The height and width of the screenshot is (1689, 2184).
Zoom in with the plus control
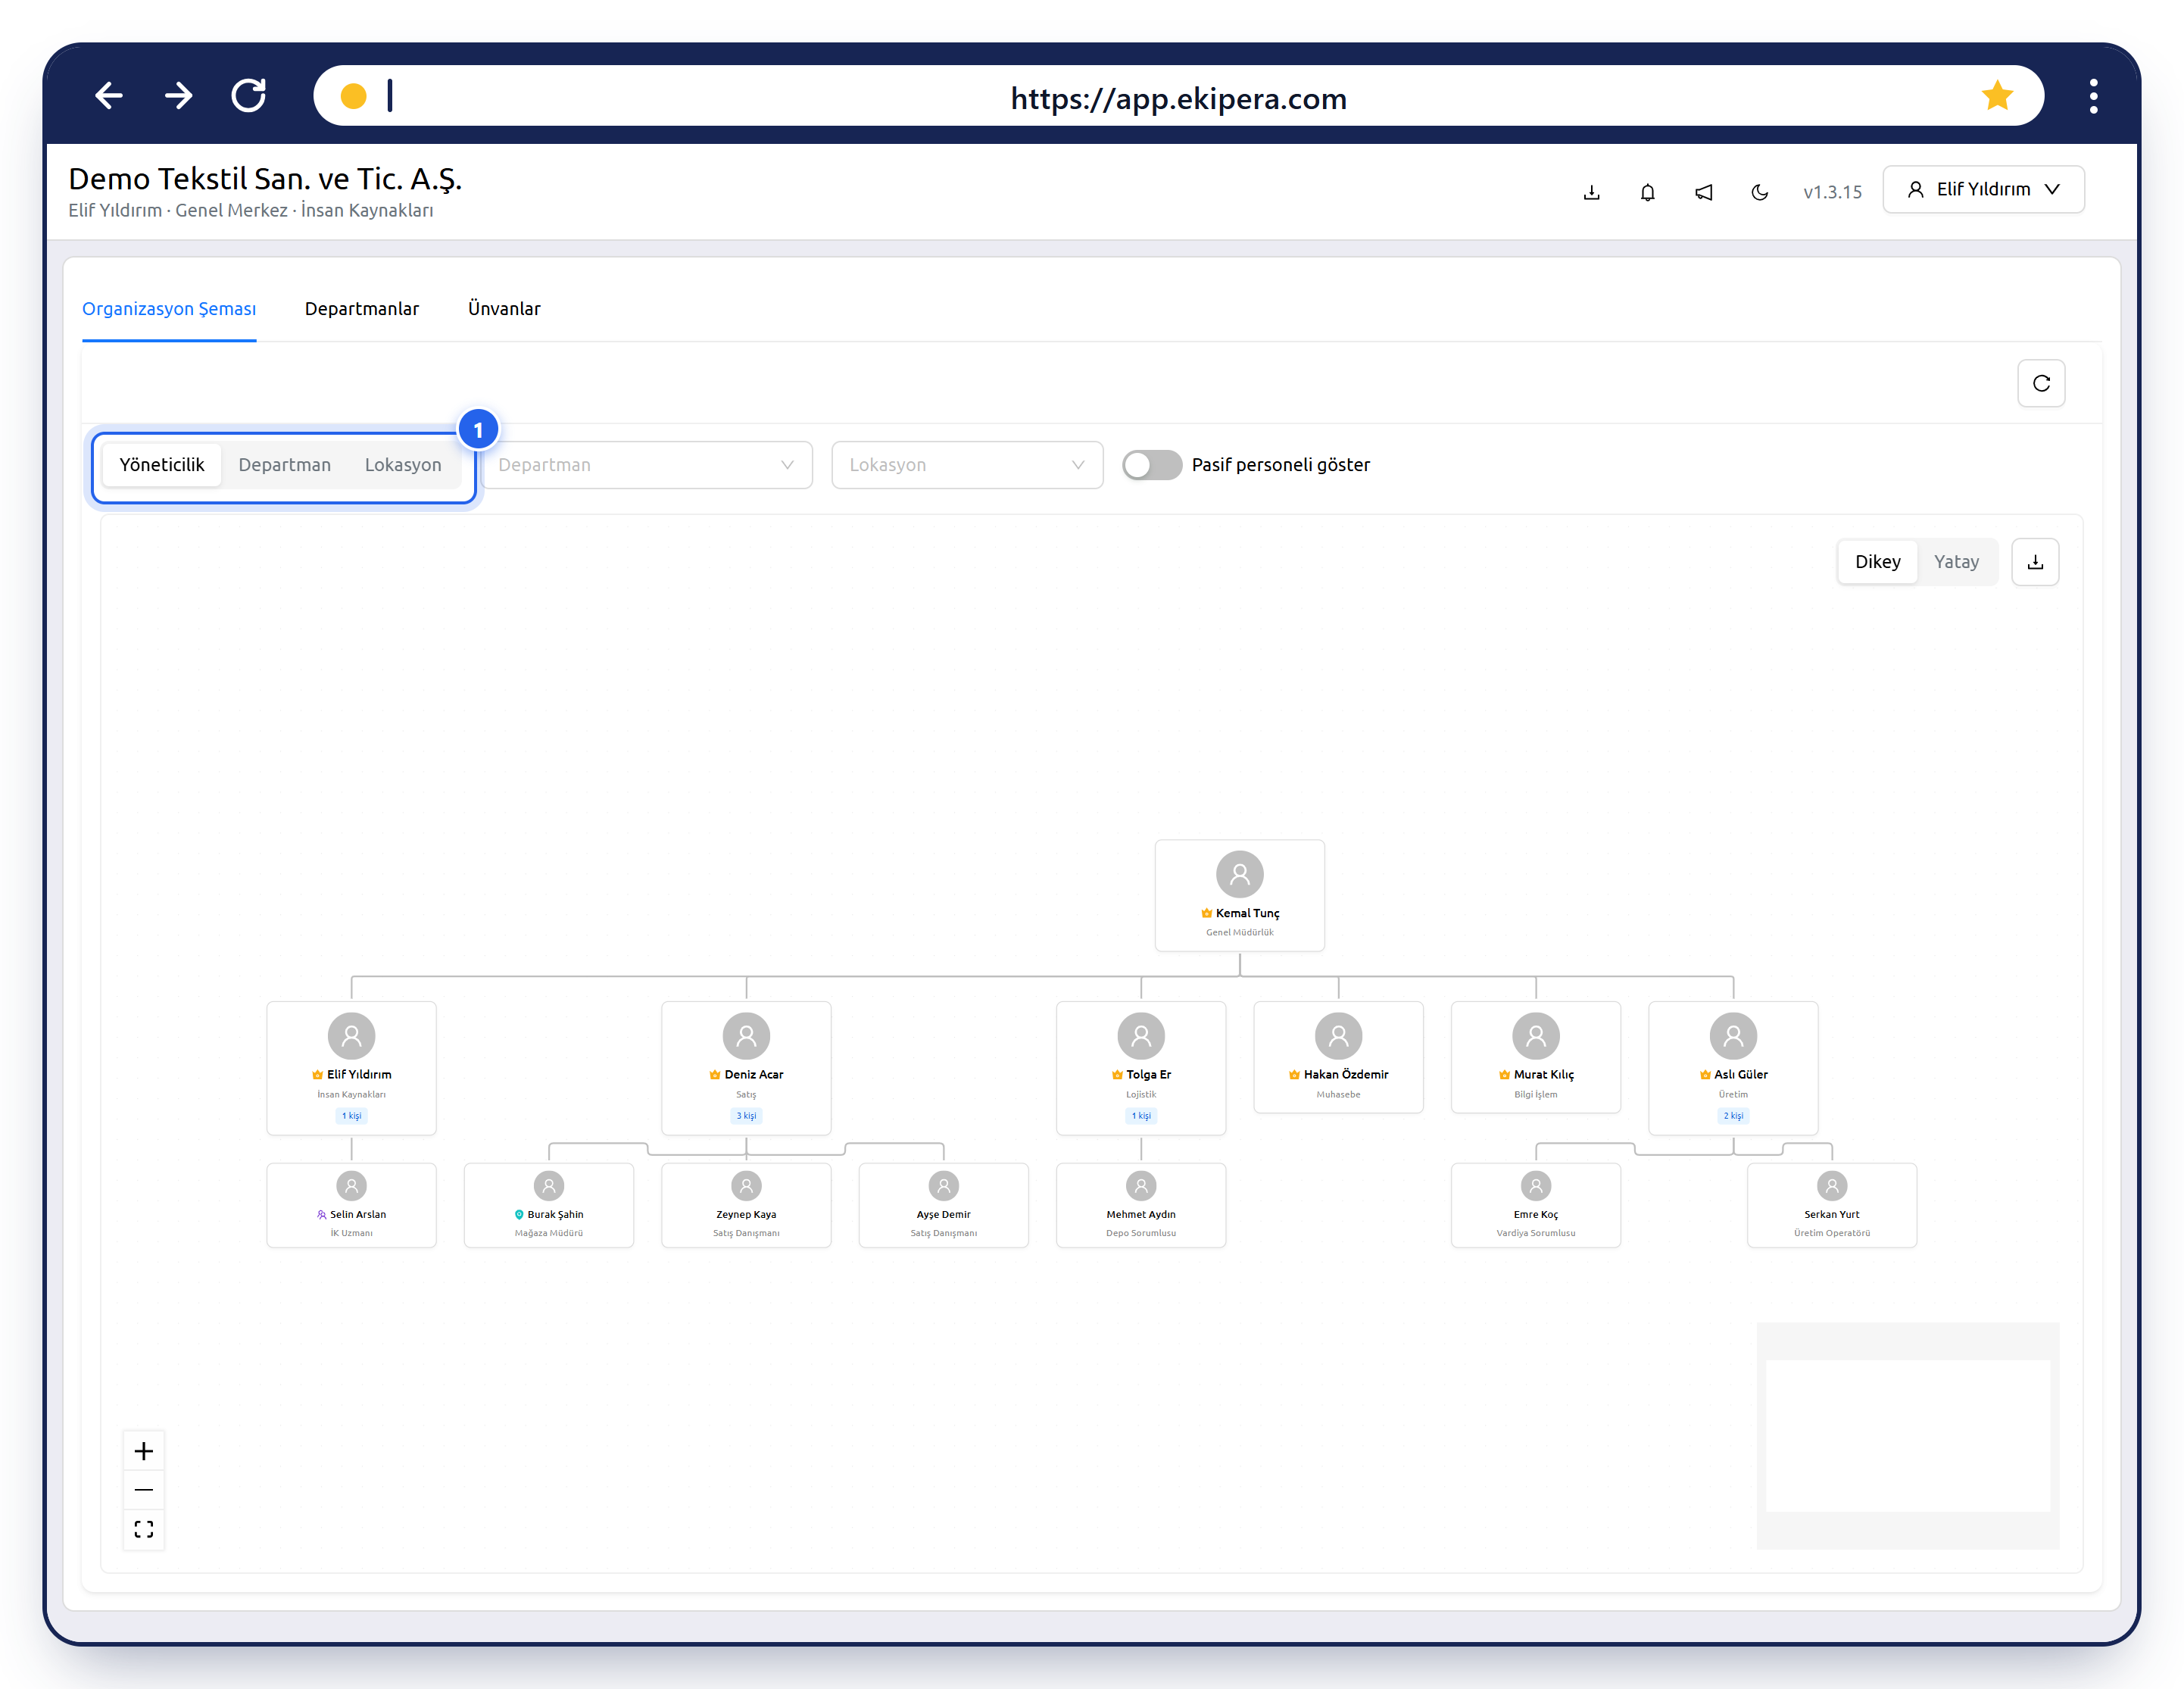point(144,1451)
